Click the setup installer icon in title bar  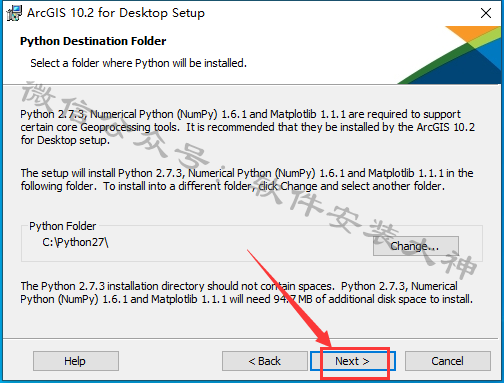[x=14, y=13]
